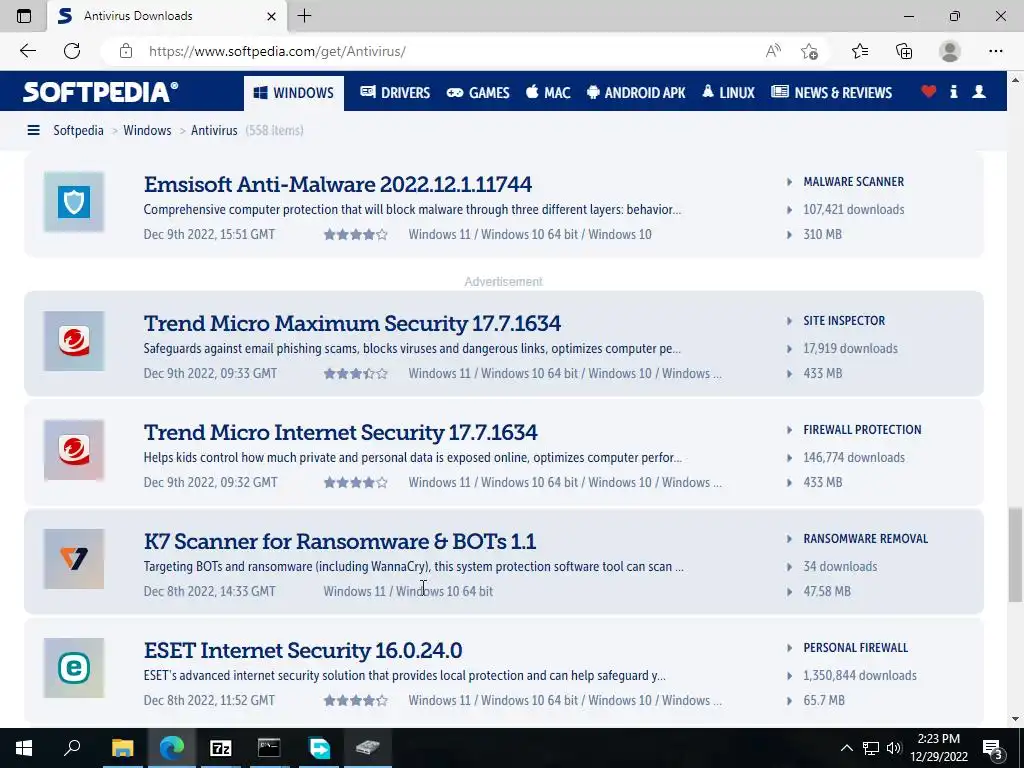
Task: Open the Favorites list icon
Action: point(859,51)
